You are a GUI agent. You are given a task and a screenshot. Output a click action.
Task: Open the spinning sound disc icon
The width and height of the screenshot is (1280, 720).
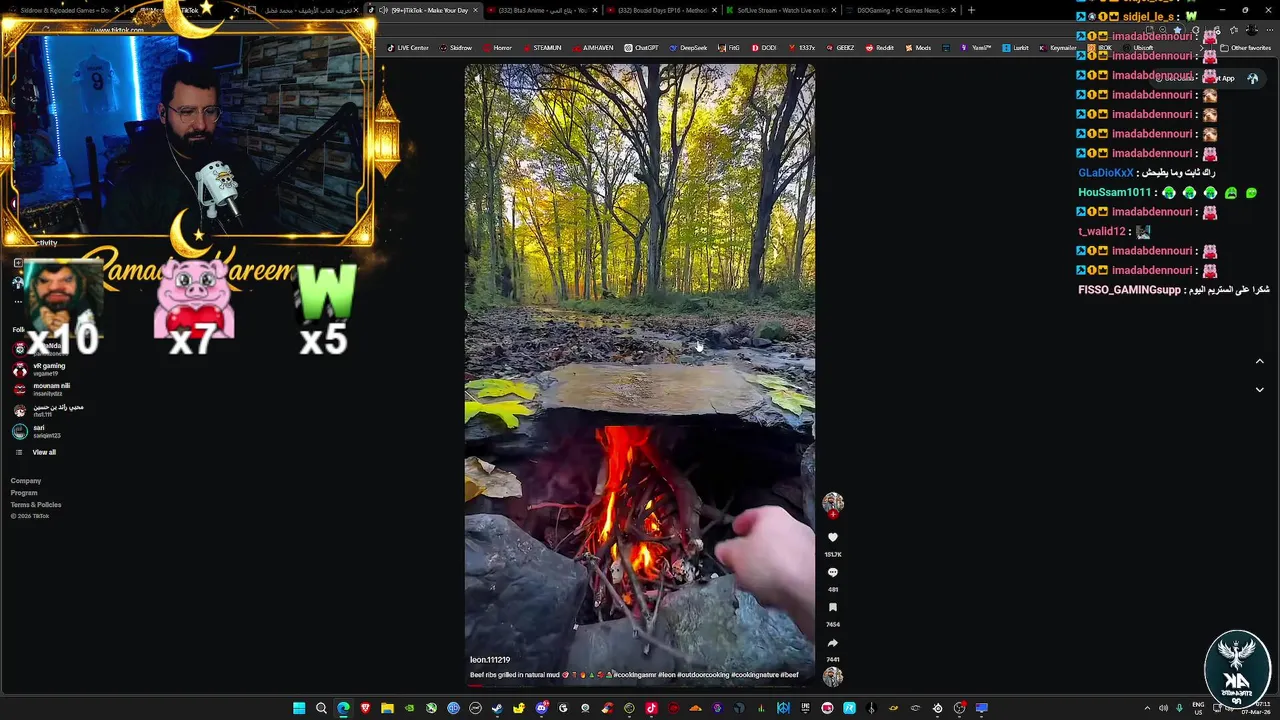coord(833,676)
